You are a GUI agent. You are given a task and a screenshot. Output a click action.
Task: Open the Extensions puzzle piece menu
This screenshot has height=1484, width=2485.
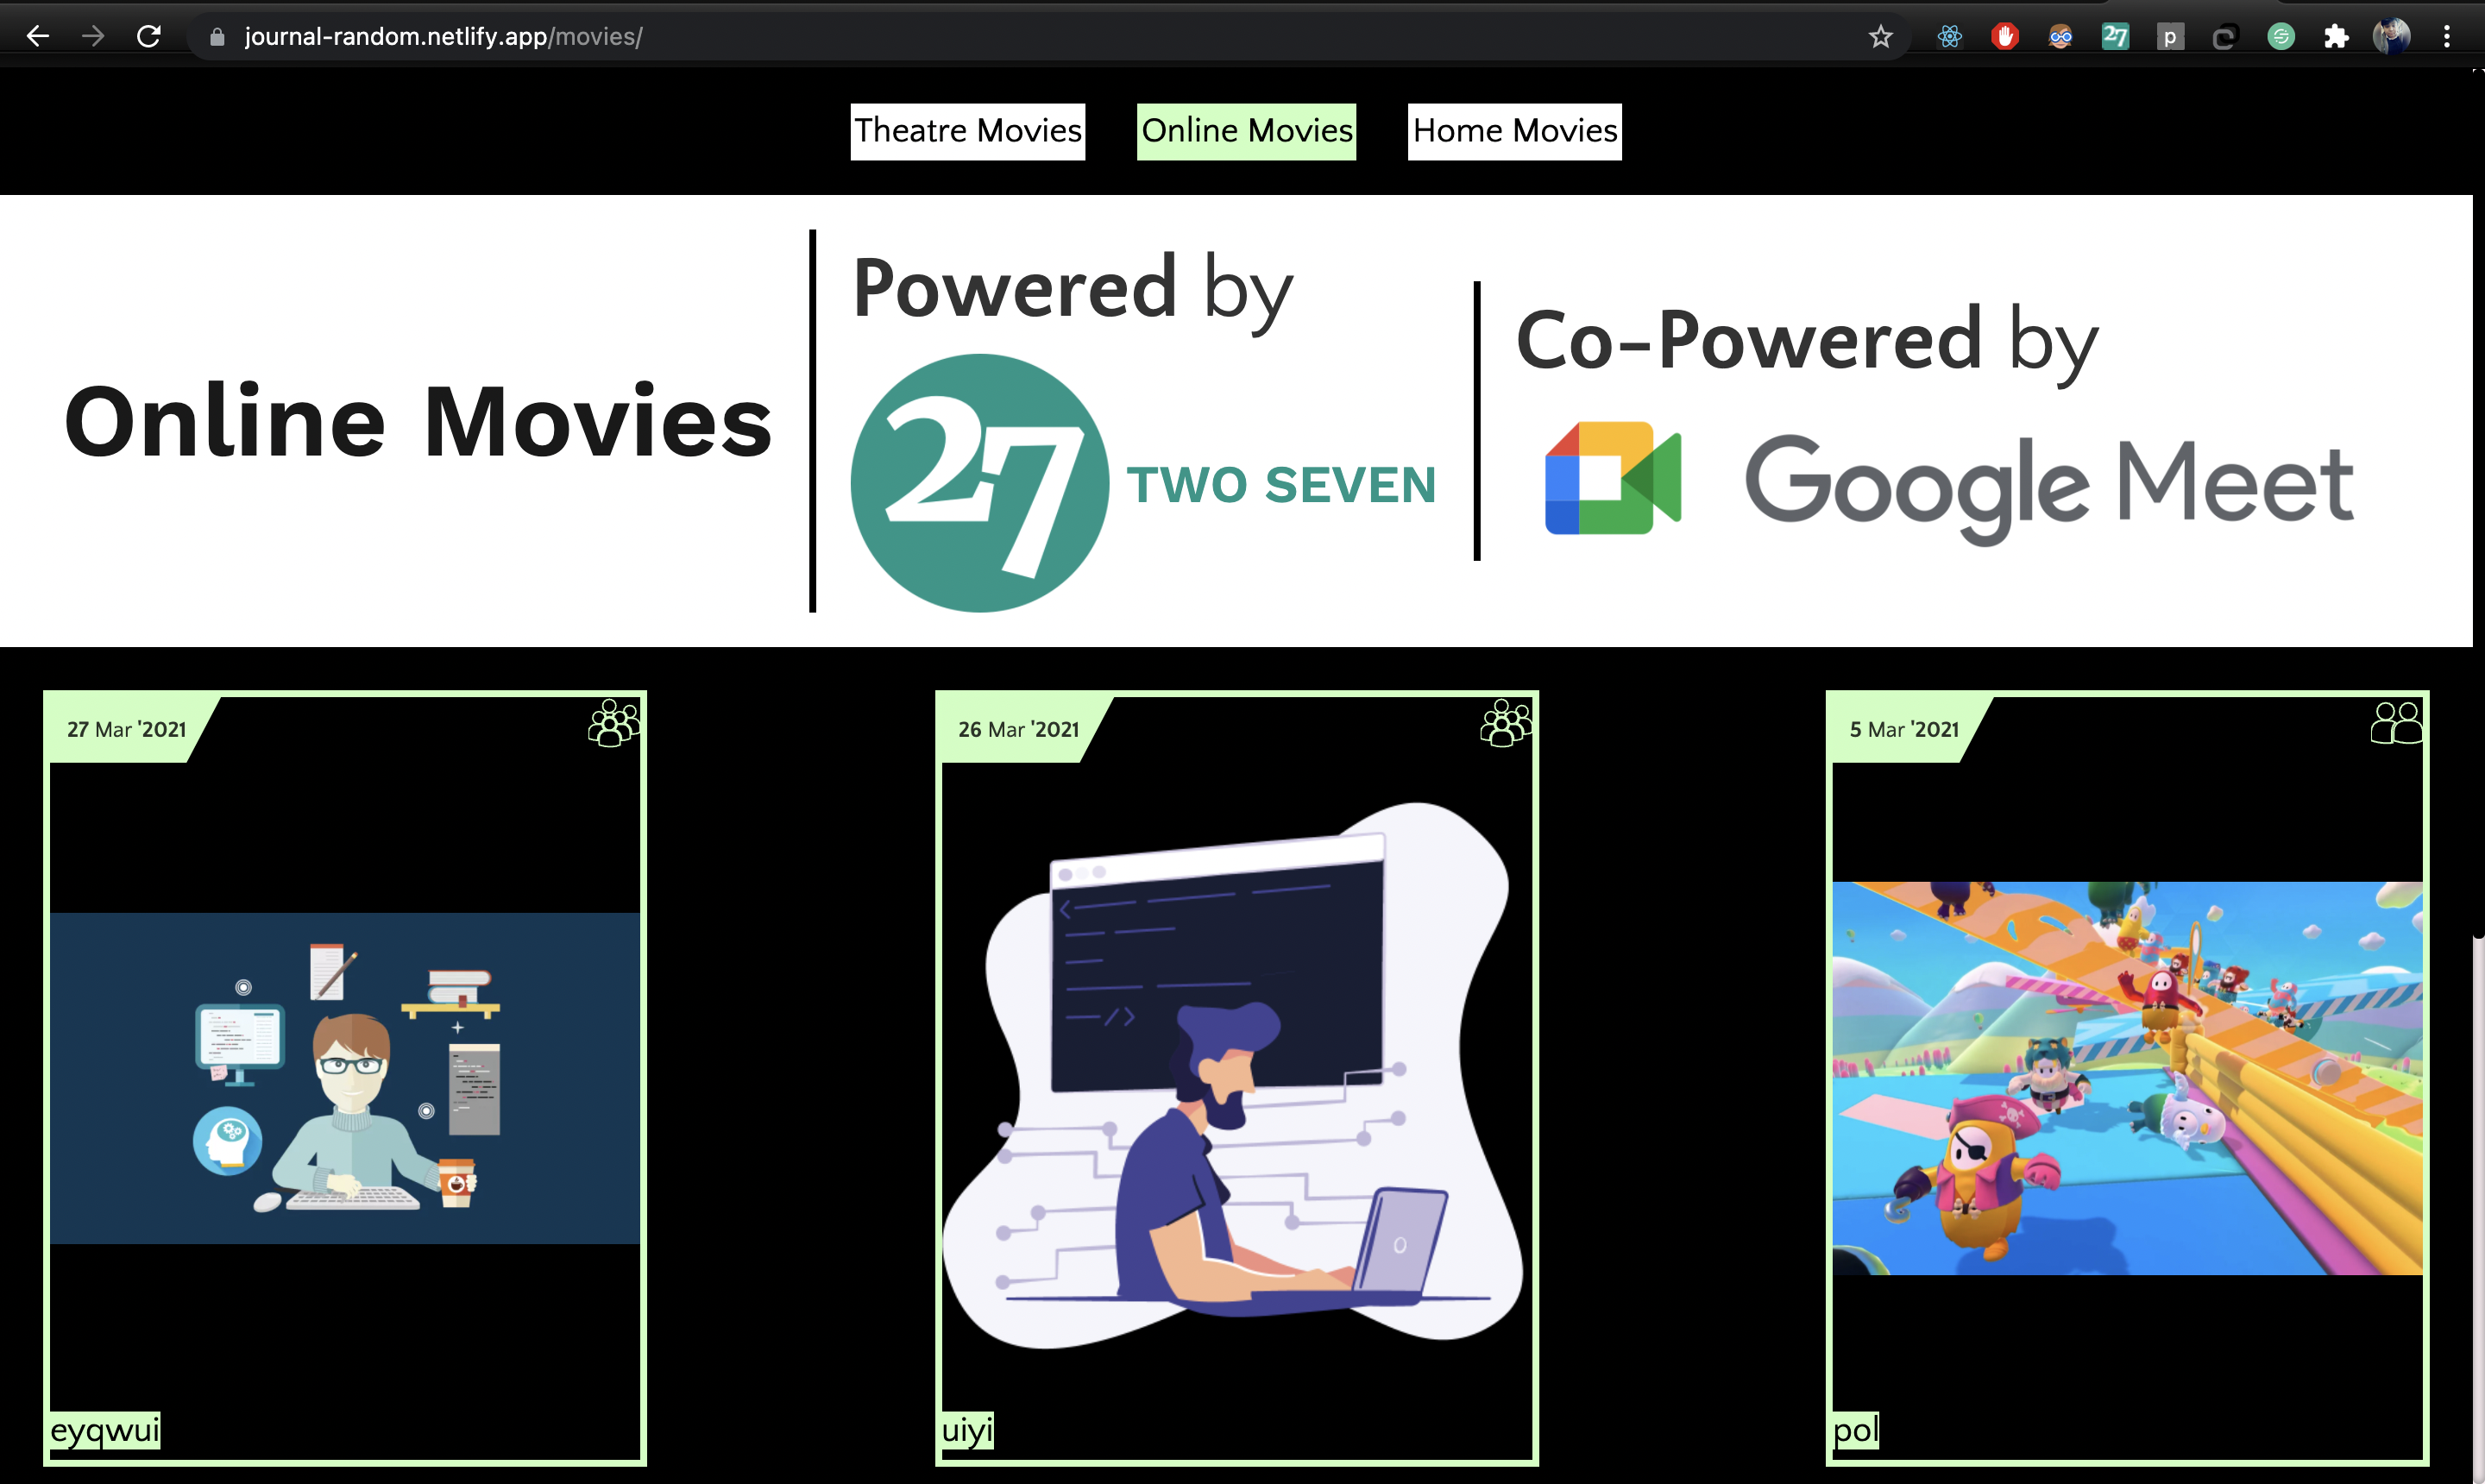click(x=2335, y=37)
